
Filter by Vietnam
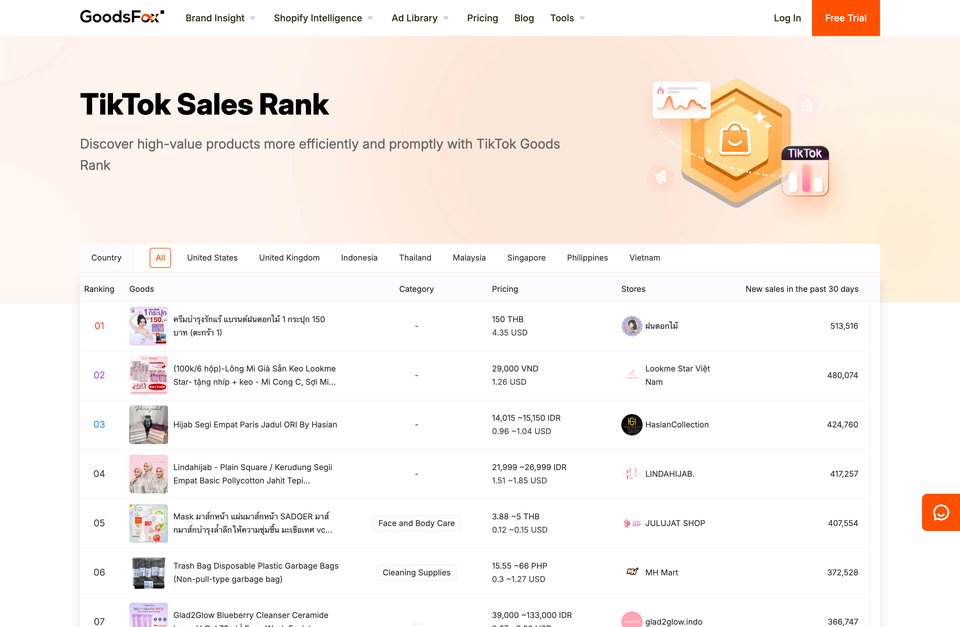point(645,258)
